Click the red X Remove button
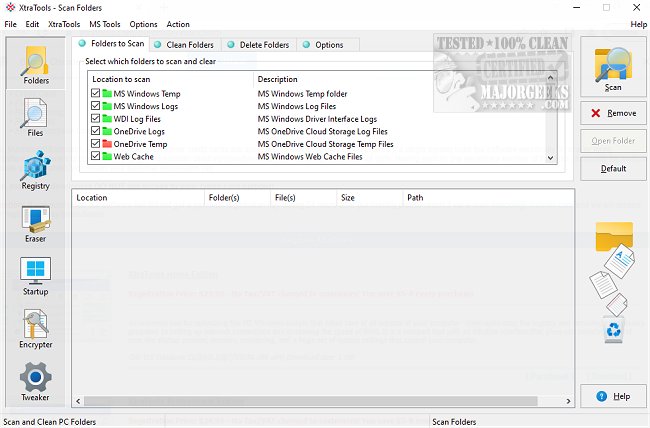This screenshot has width=650, height=428. pyautogui.click(x=613, y=113)
